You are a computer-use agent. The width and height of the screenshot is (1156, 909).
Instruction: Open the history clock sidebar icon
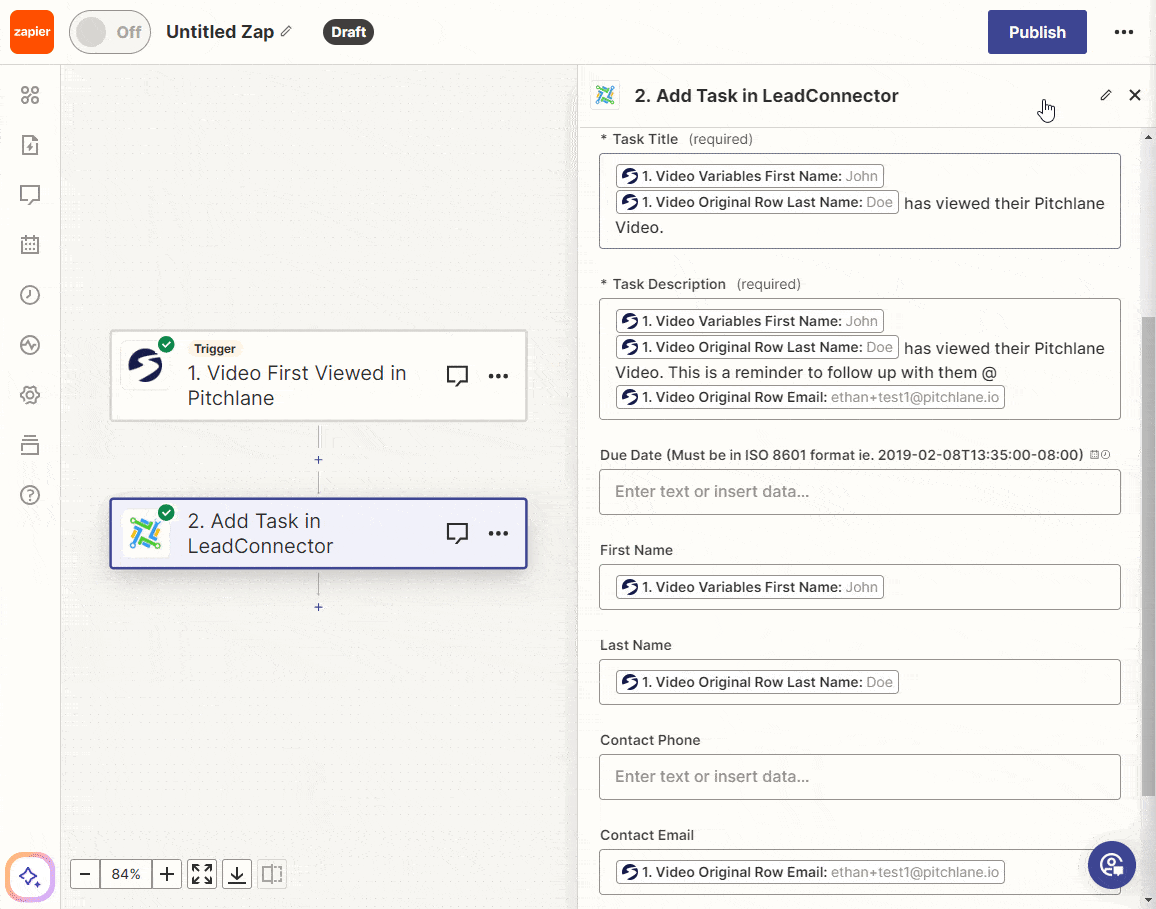tap(29, 295)
